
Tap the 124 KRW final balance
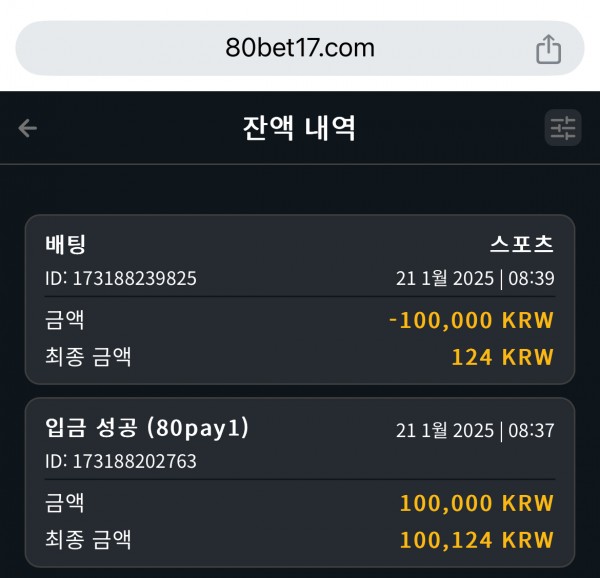[x=502, y=357]
